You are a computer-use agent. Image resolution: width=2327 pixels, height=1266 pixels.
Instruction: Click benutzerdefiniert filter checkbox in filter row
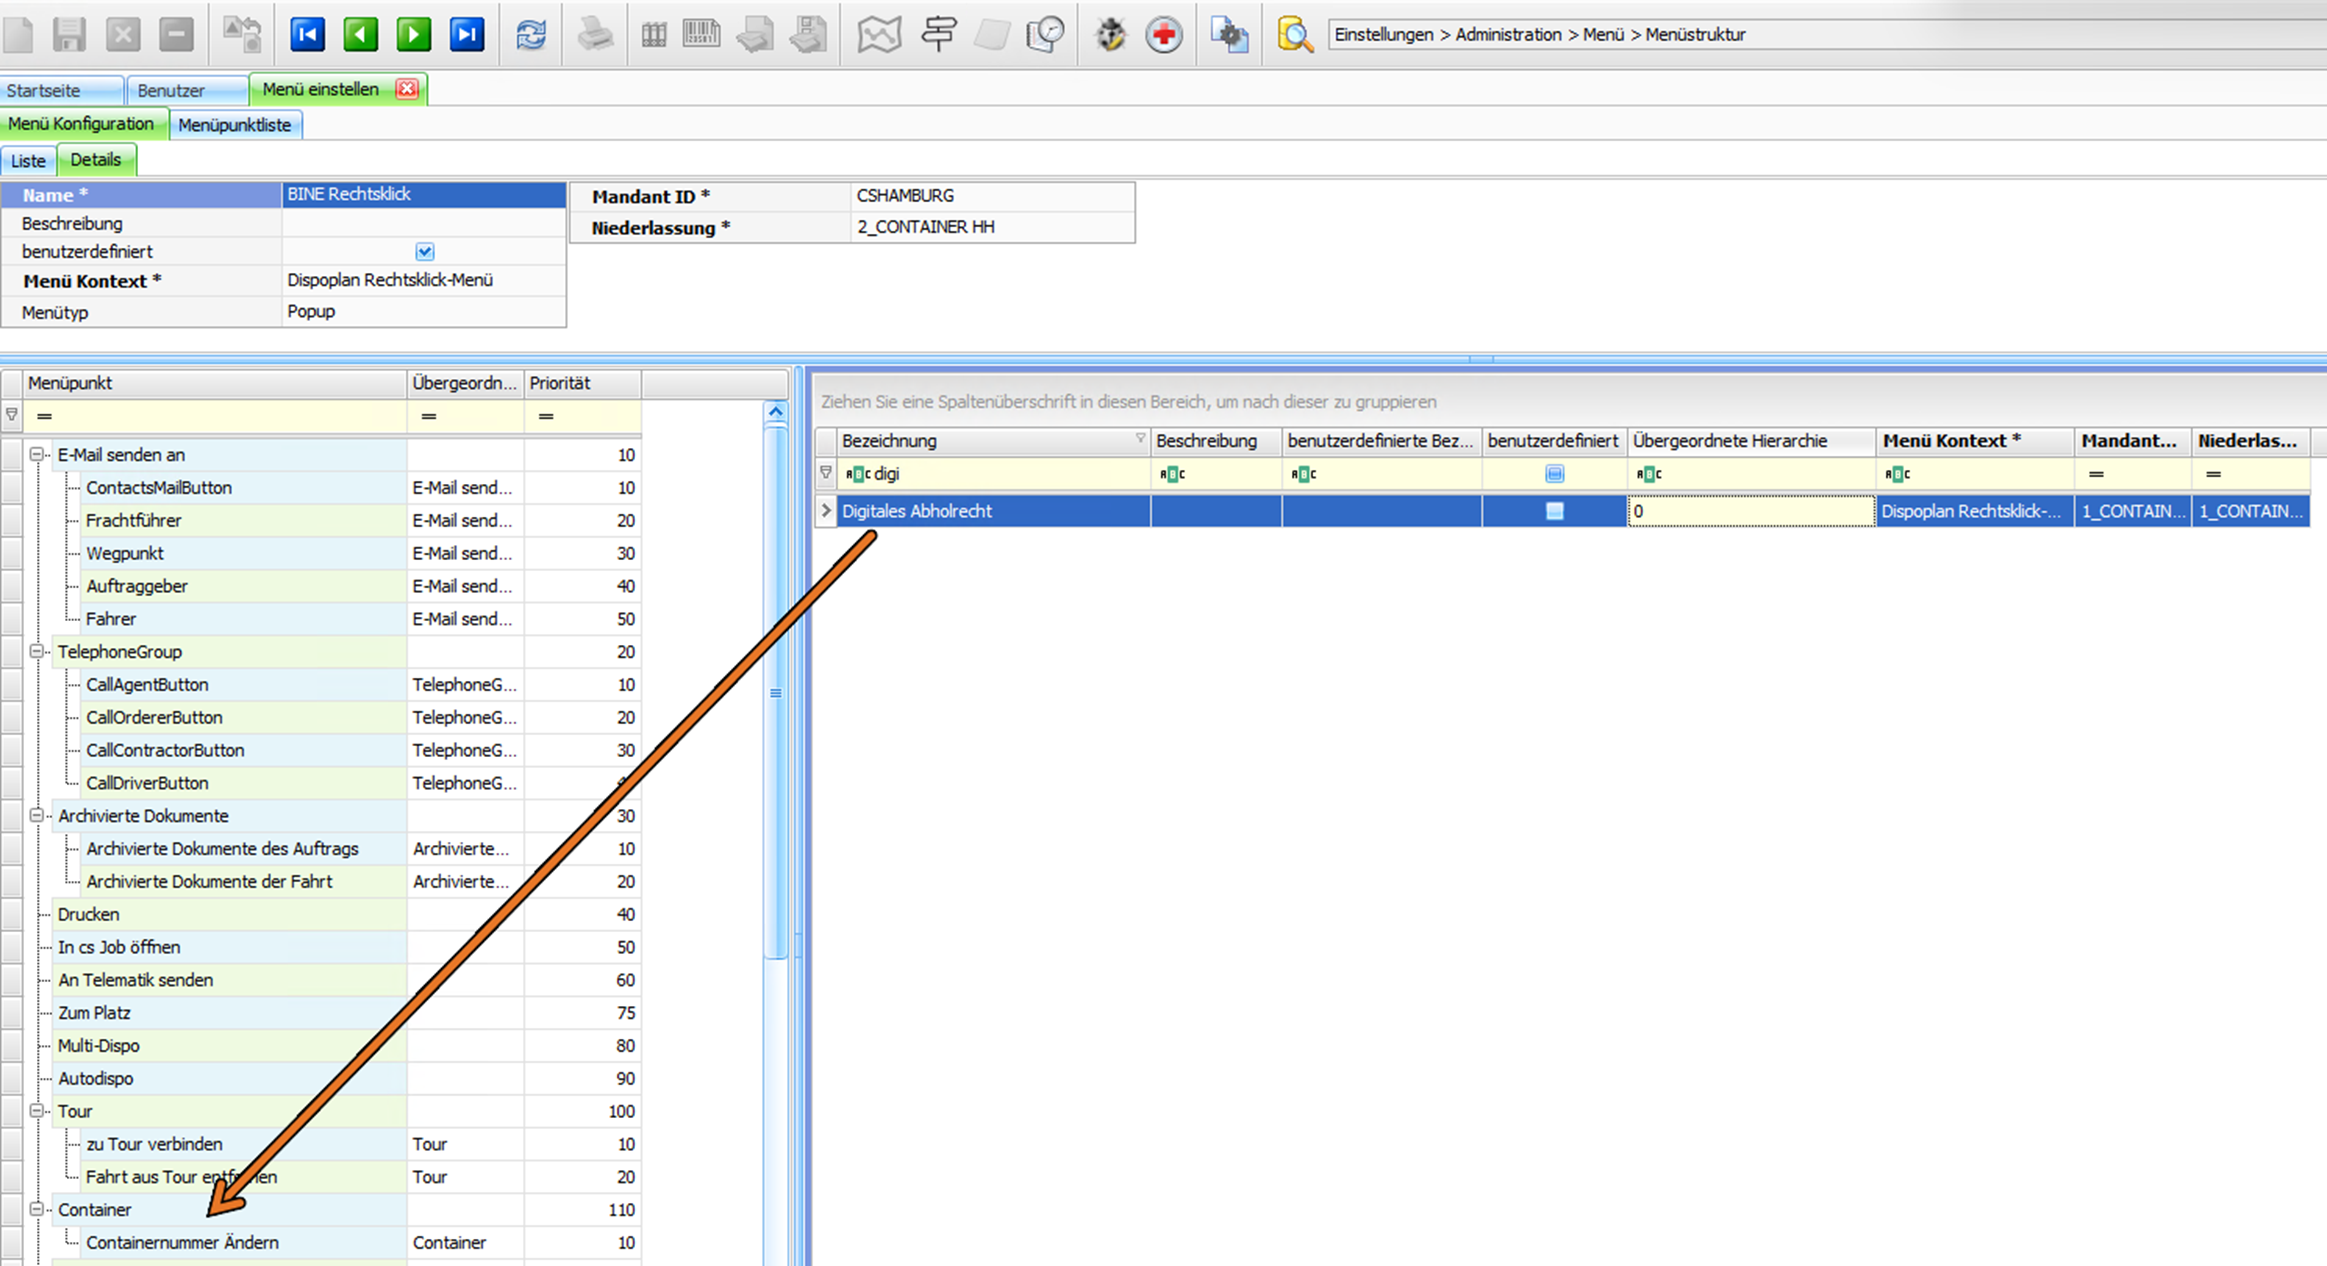click(x=1554, y=474)
